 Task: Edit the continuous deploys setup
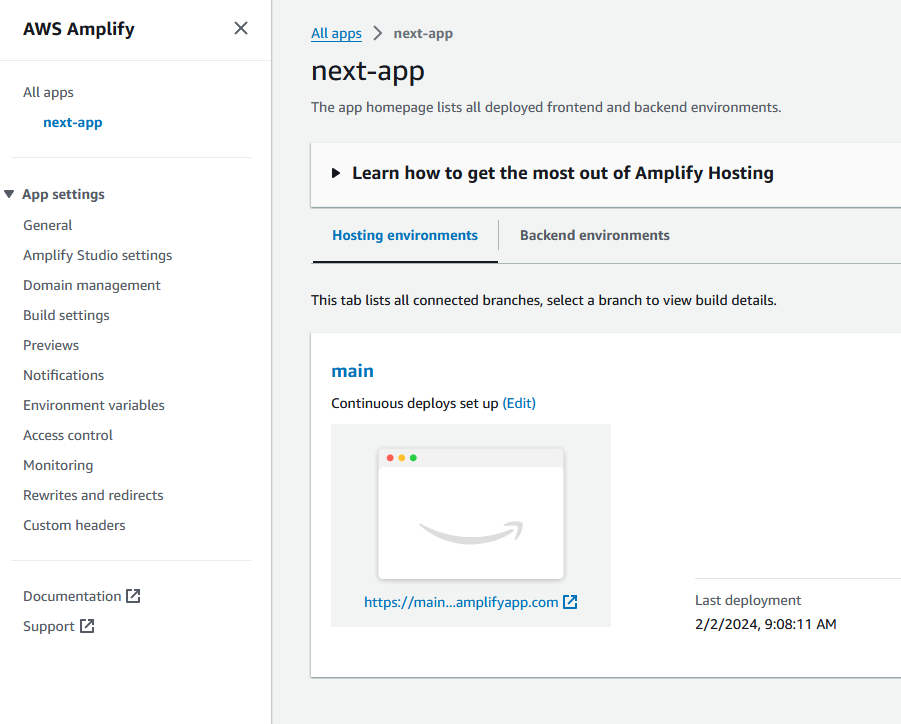[x=519, y=403]
